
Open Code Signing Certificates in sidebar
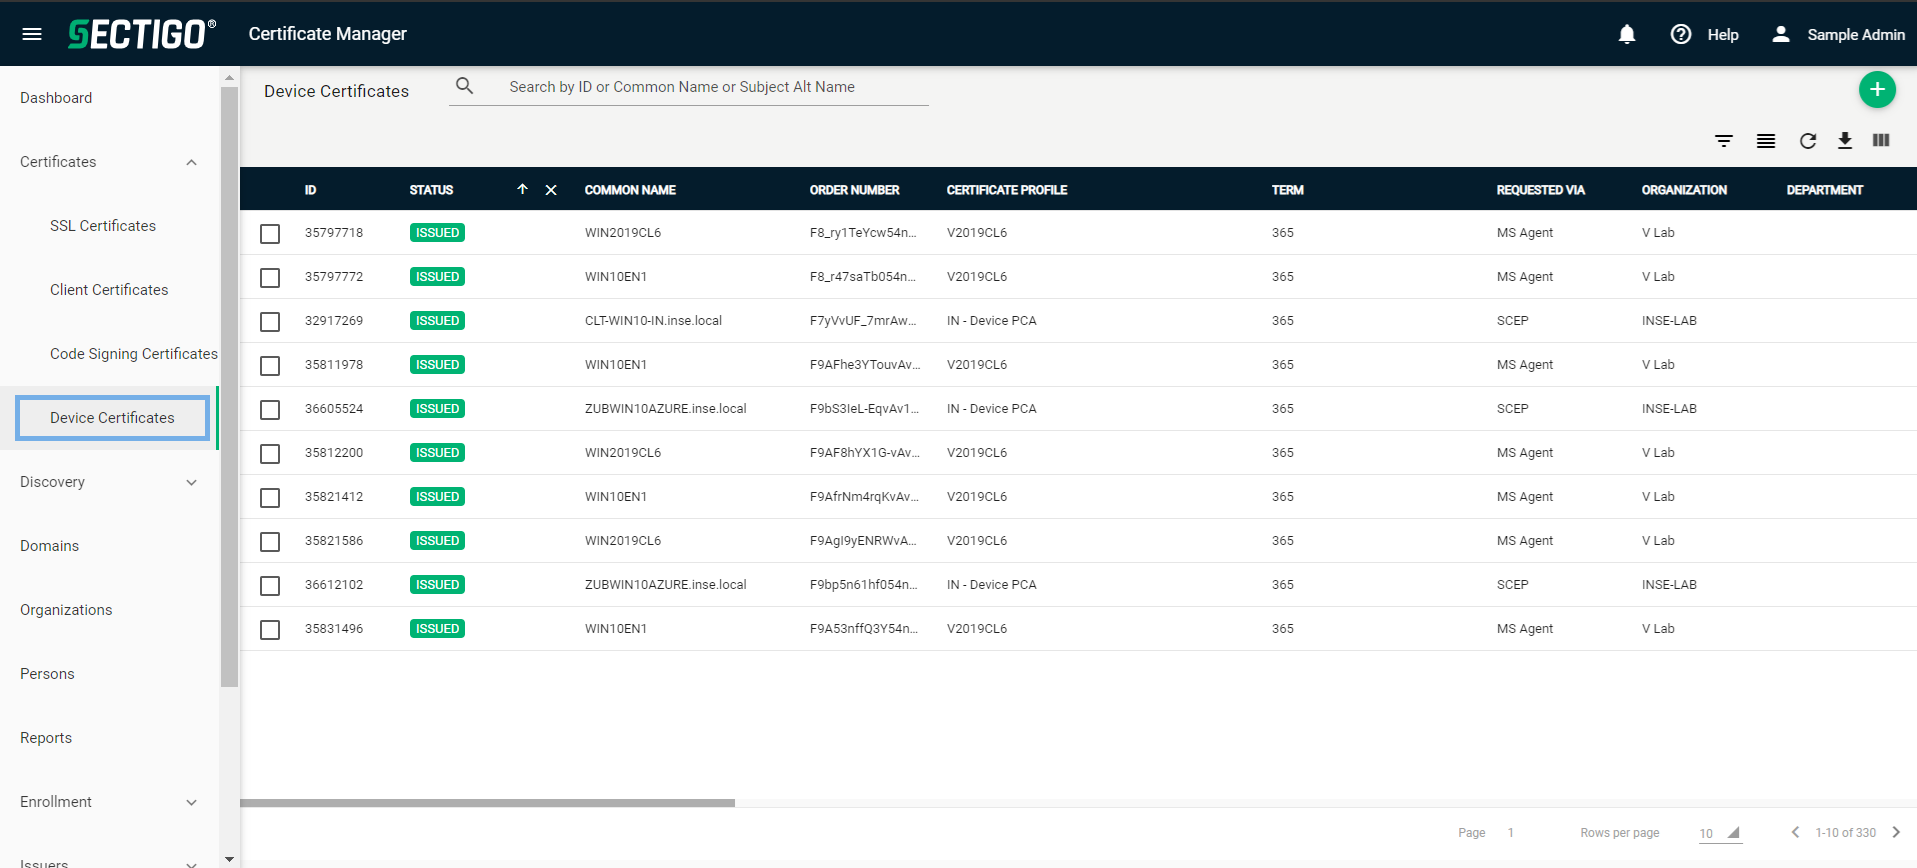(134, 354)
